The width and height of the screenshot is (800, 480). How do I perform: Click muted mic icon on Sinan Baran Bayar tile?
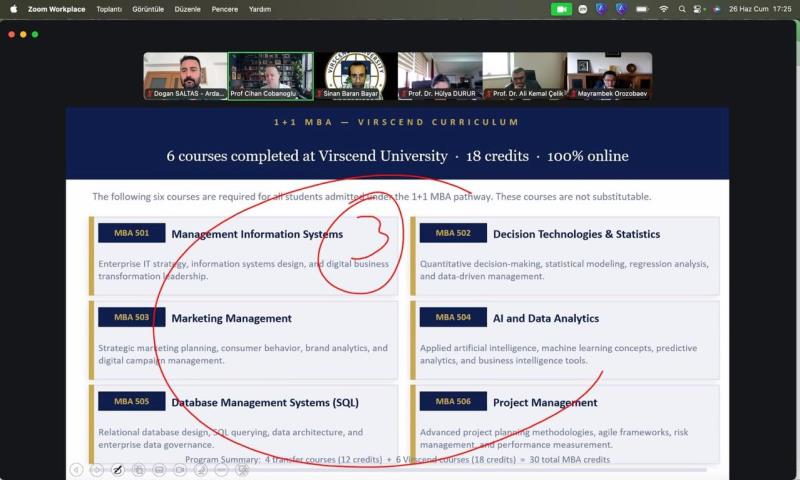(x=319, y=94)
